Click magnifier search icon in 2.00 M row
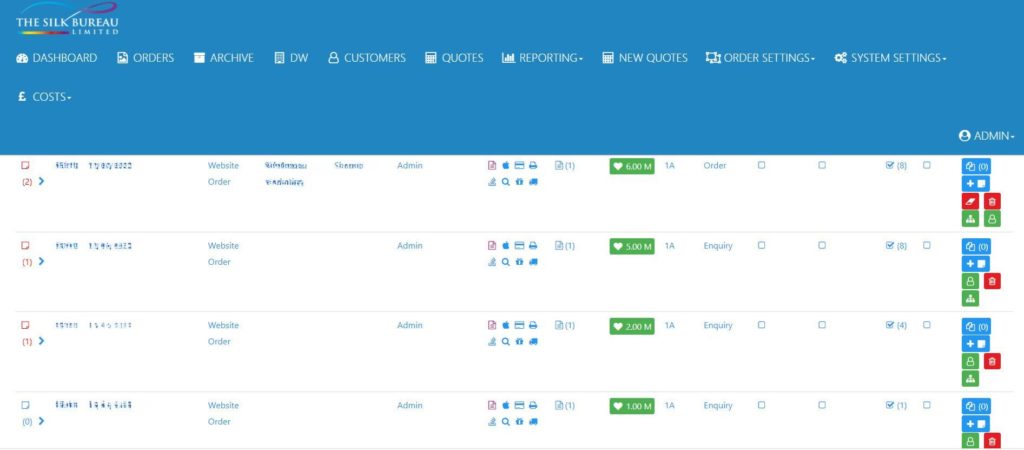Viewport: 1024px width, 450px height. pos(505,342)
